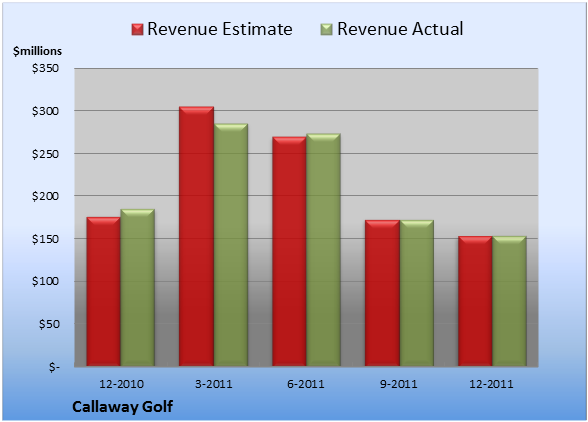Select the 9-2011 category label

click(398, 384)
